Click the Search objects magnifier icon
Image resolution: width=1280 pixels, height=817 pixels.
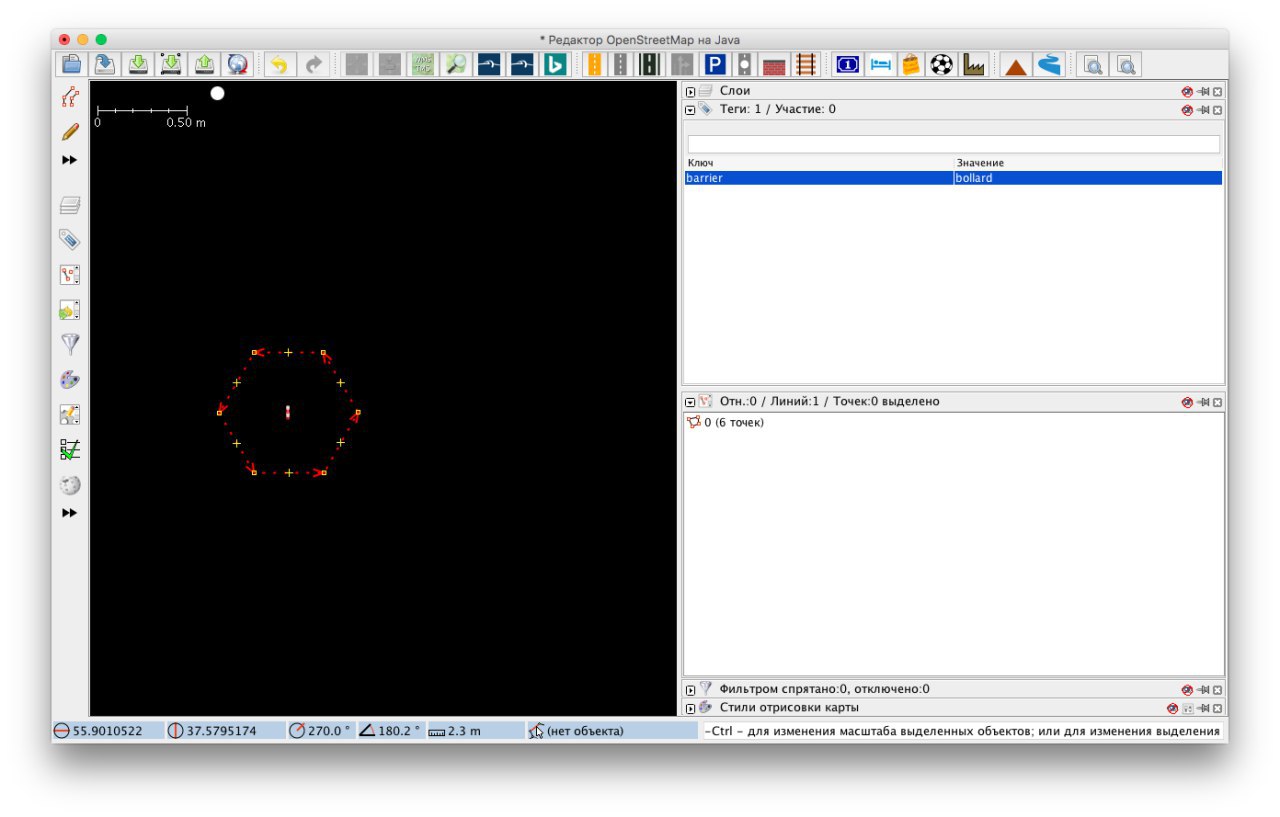point(455,64)
